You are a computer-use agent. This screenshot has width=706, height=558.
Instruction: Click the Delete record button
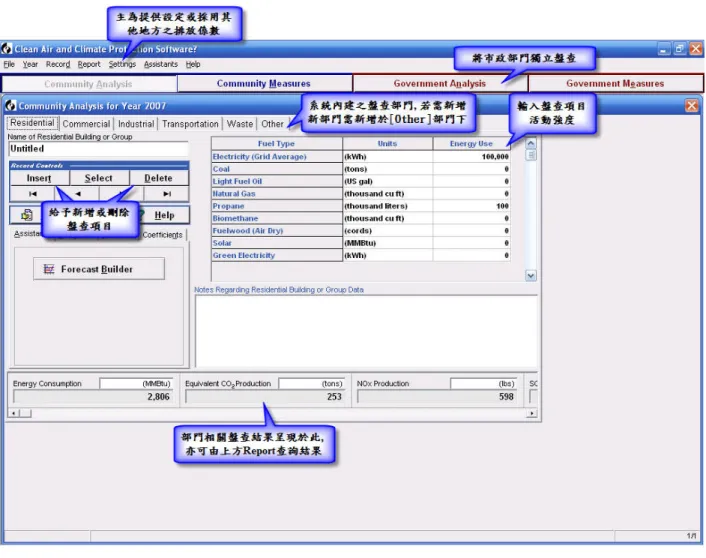[x=158, y=178]
